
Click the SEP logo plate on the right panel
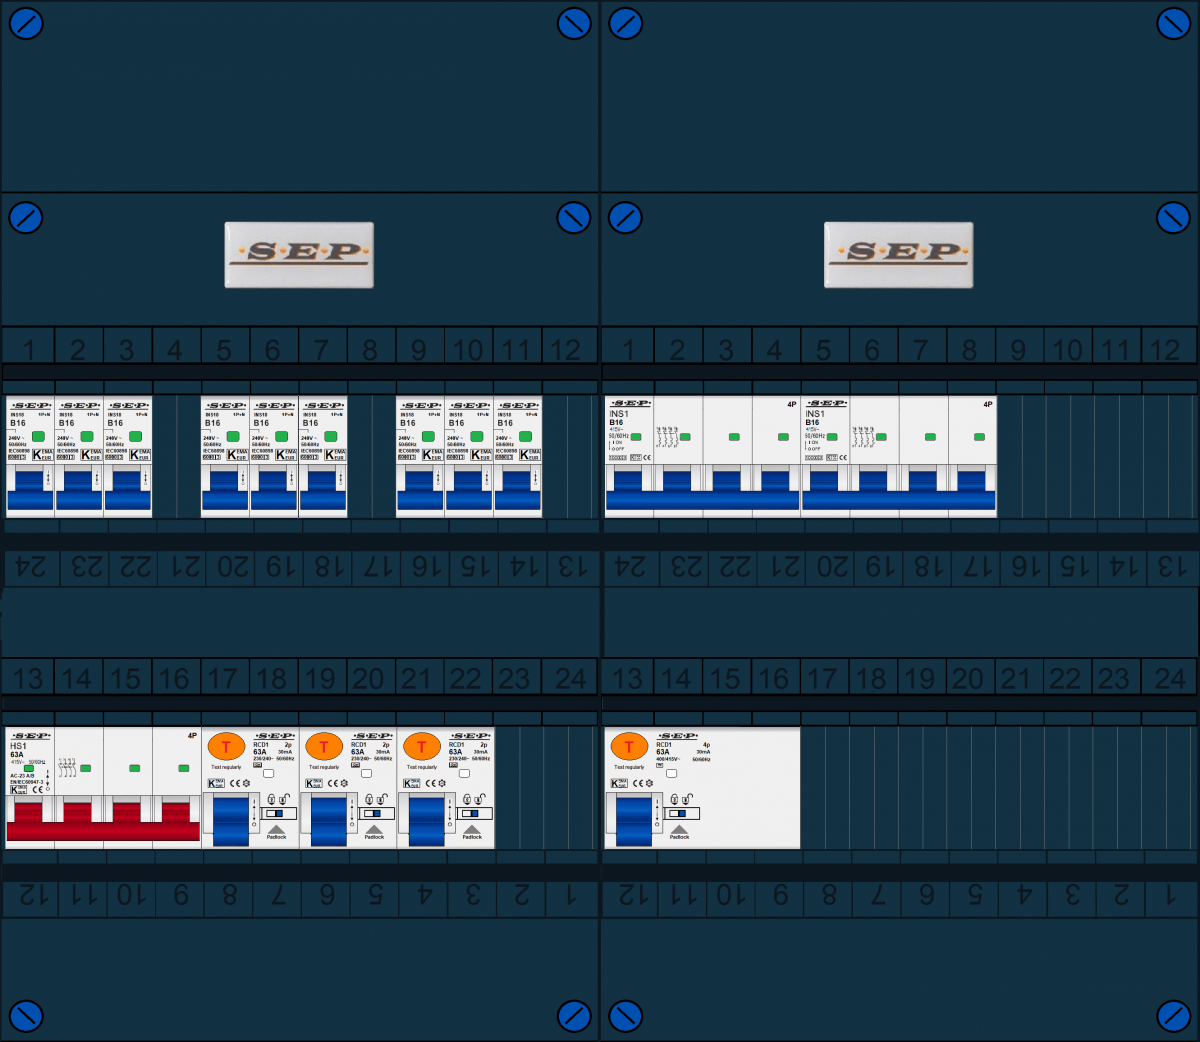(898, 255)
